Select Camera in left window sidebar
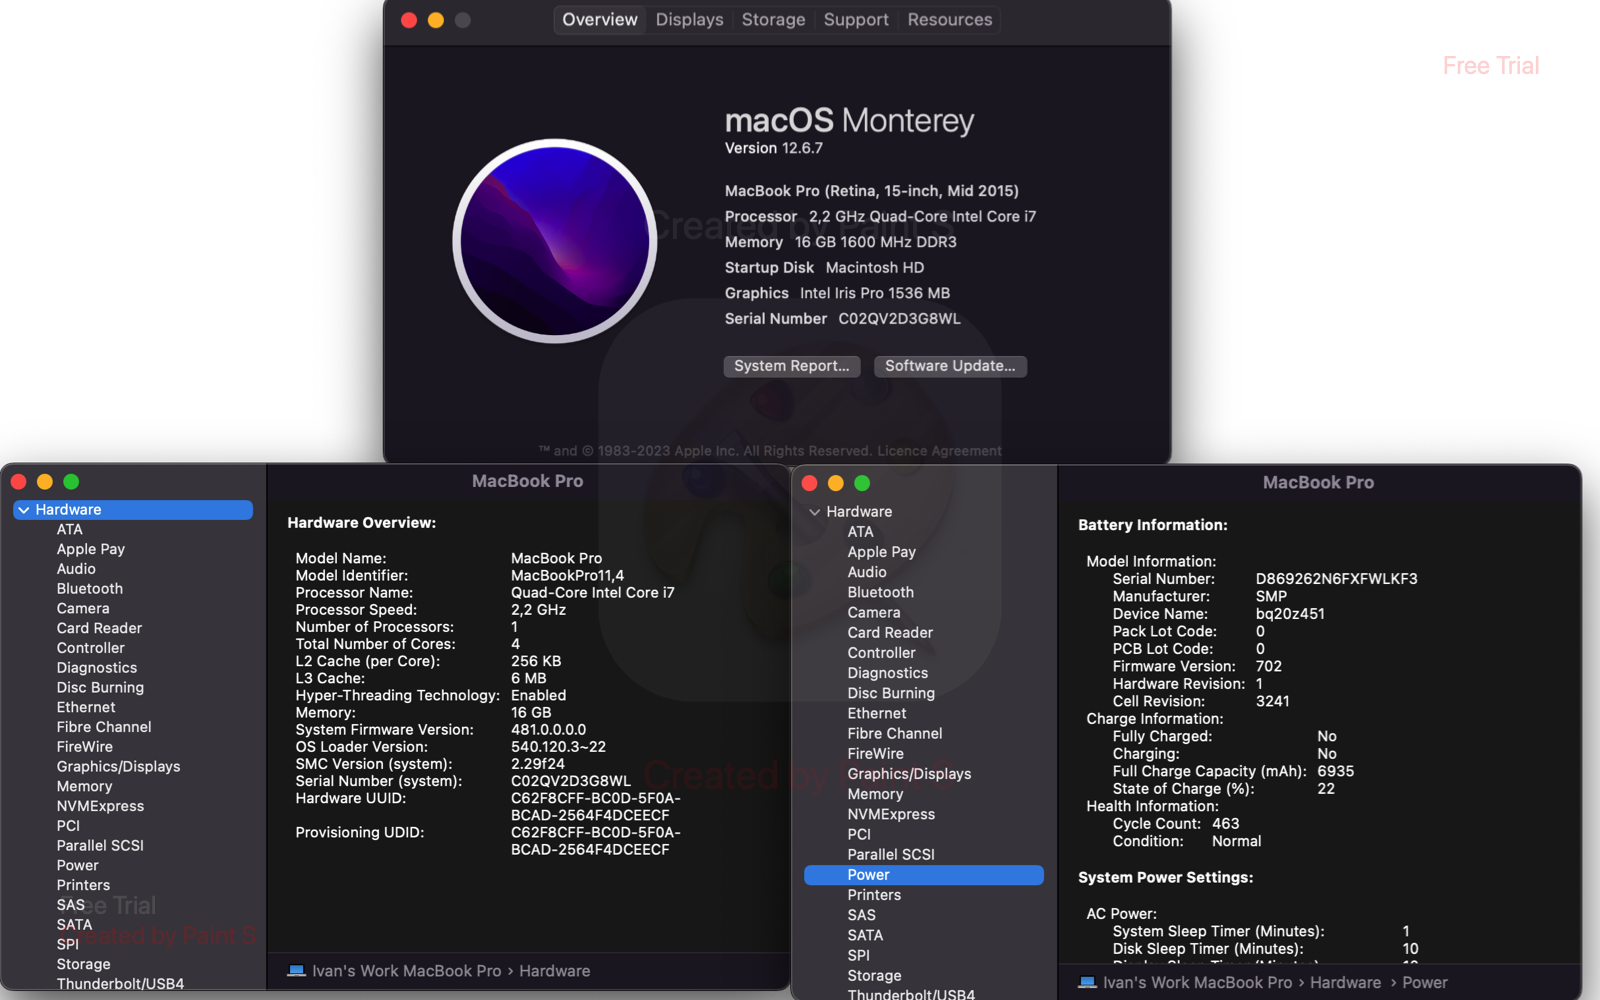1600x1000 pixels. pyautogui.click(x=83, y=609)
